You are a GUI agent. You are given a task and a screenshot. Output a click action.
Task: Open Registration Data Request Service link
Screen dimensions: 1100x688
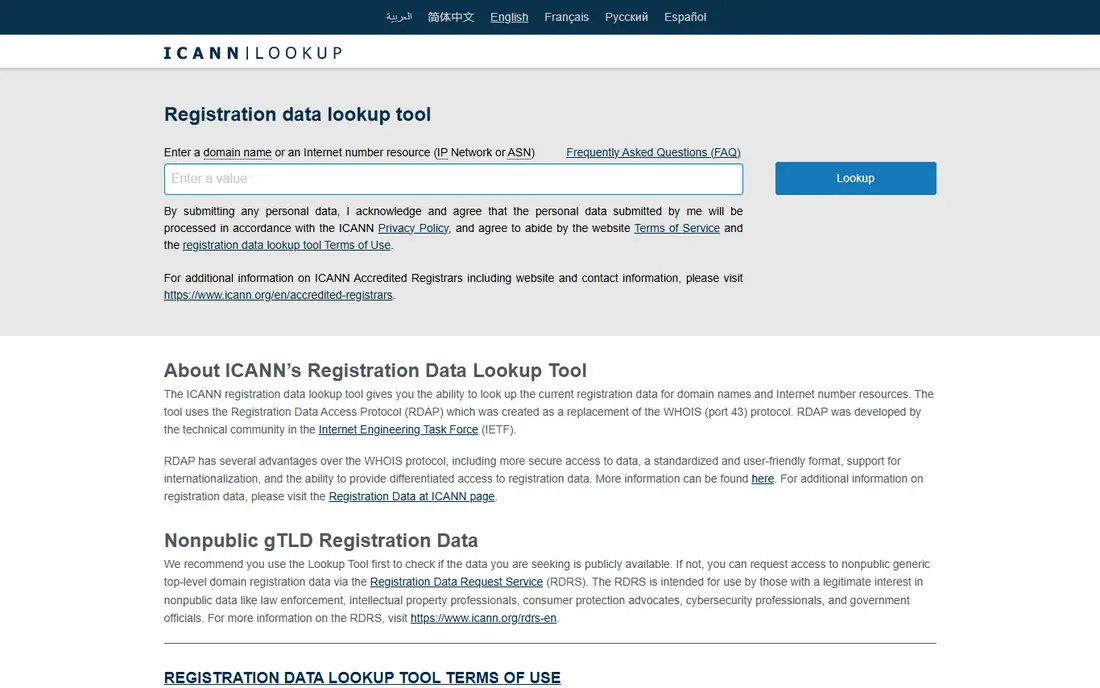pos(456,582)
